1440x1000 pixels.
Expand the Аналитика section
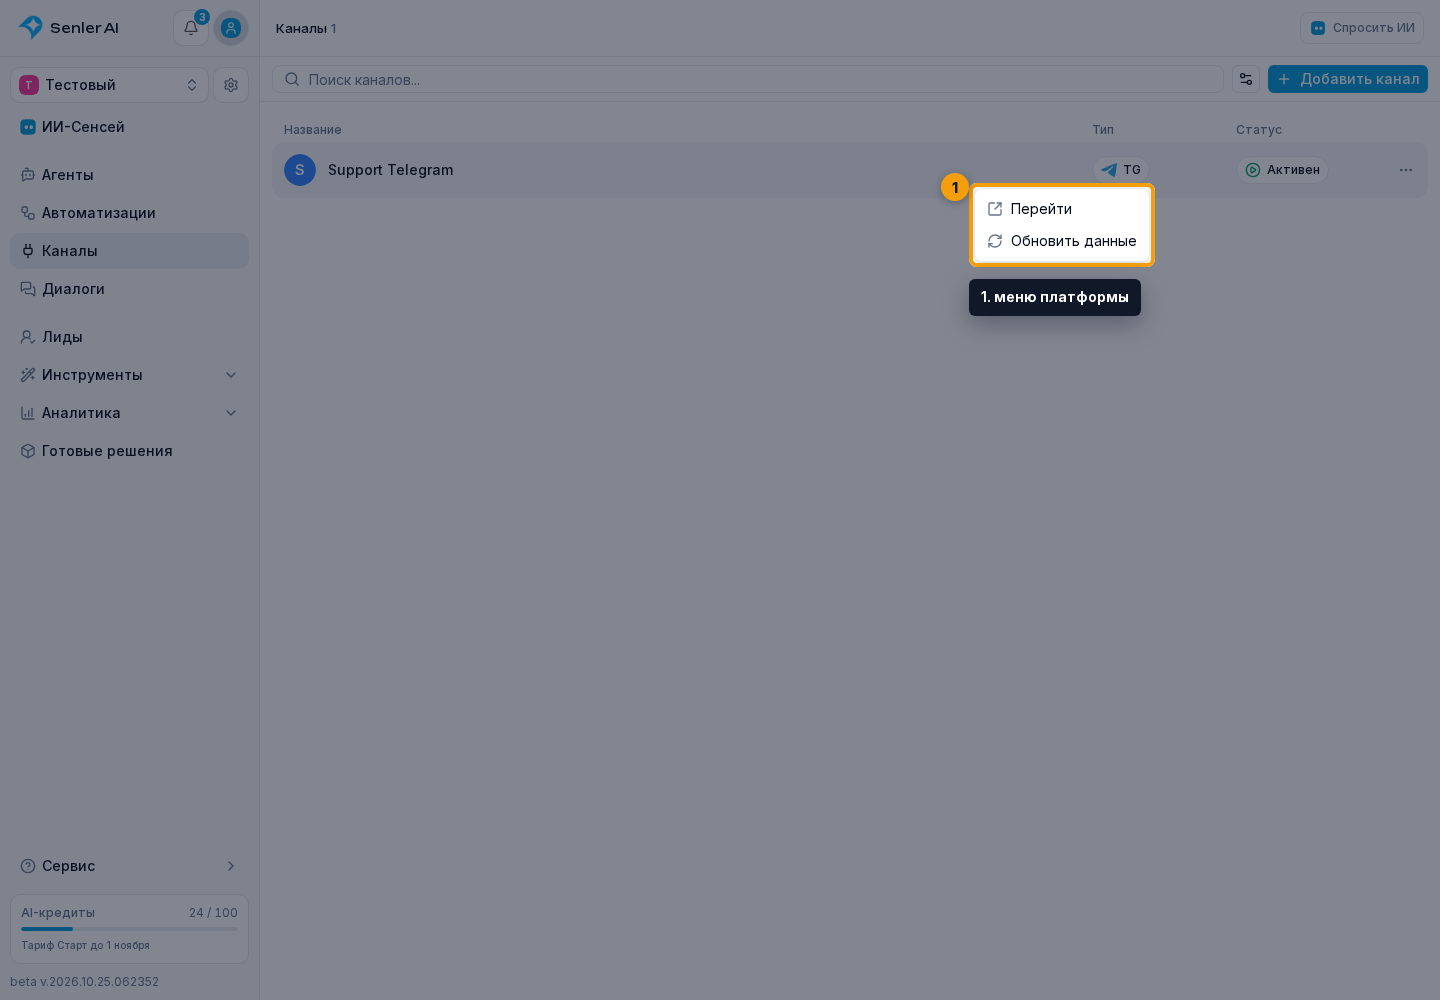pos(129,413)
